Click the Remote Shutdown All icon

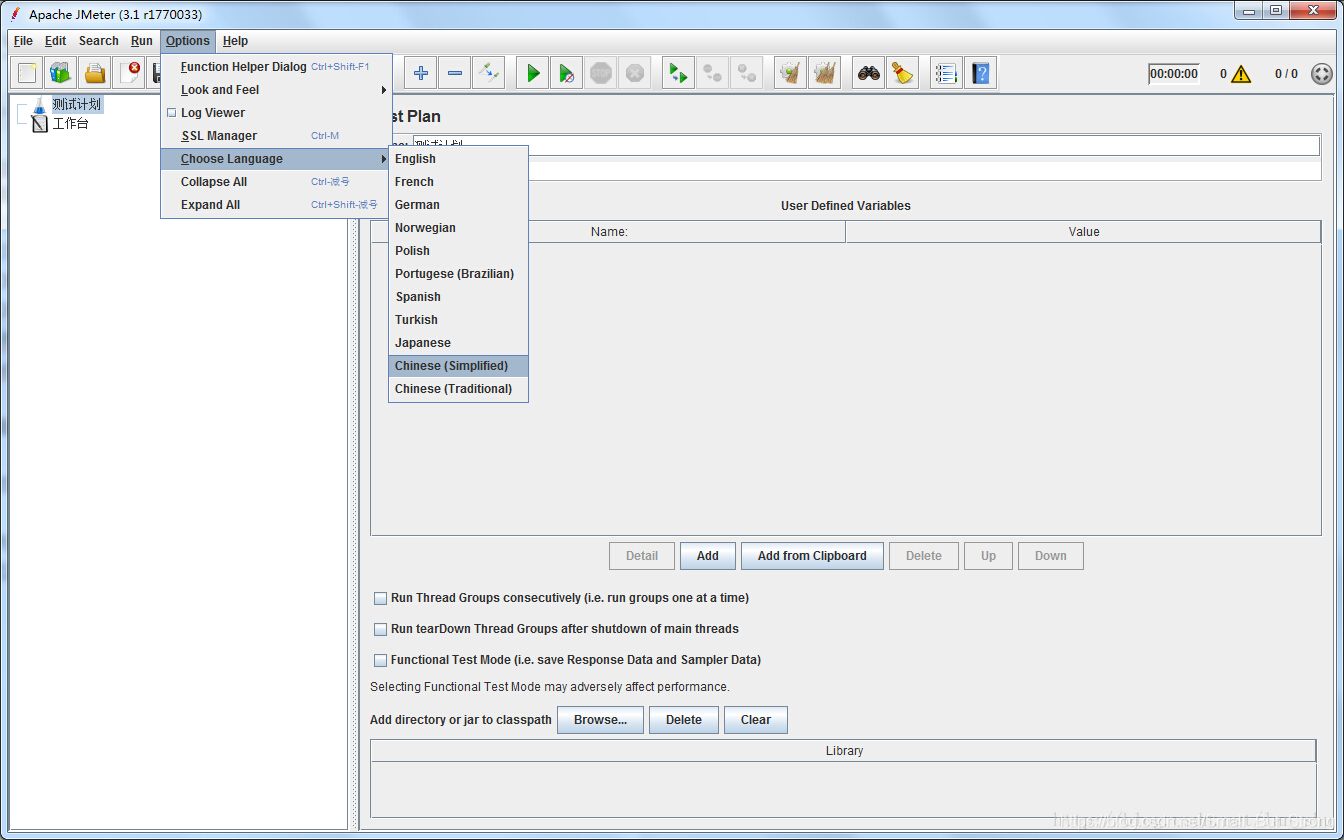(747, 73)
